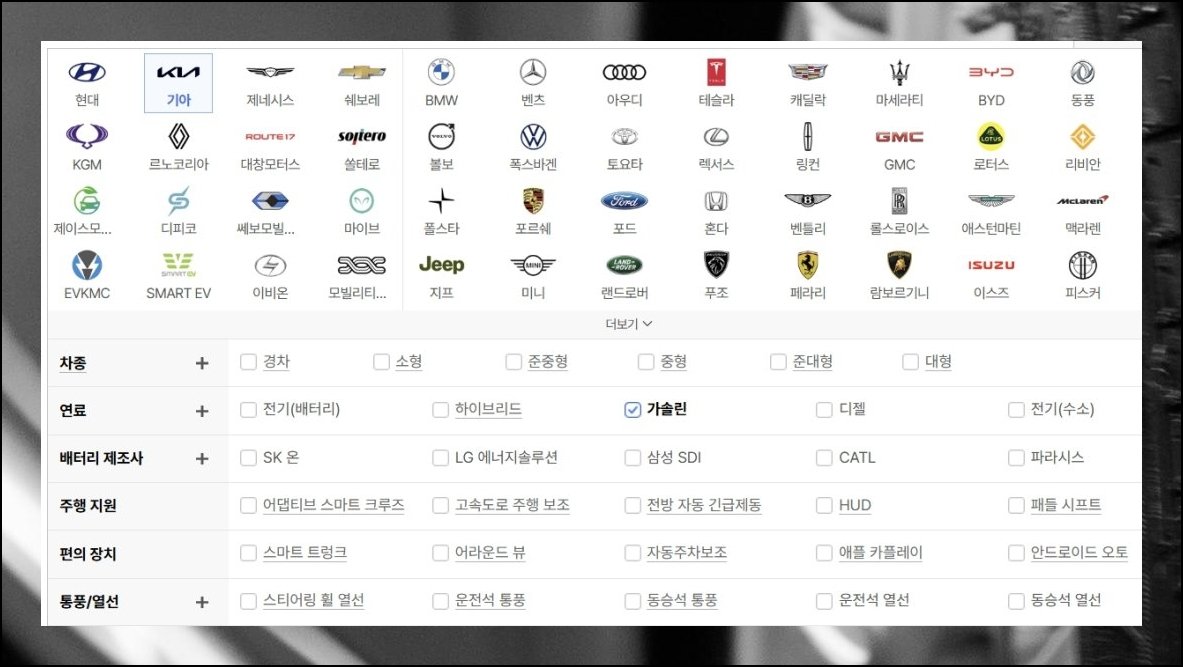Viewport: 1183px width, 667px height.
Task: Click the 전방 자동 긴급제동 link
Action: point(704,505)
